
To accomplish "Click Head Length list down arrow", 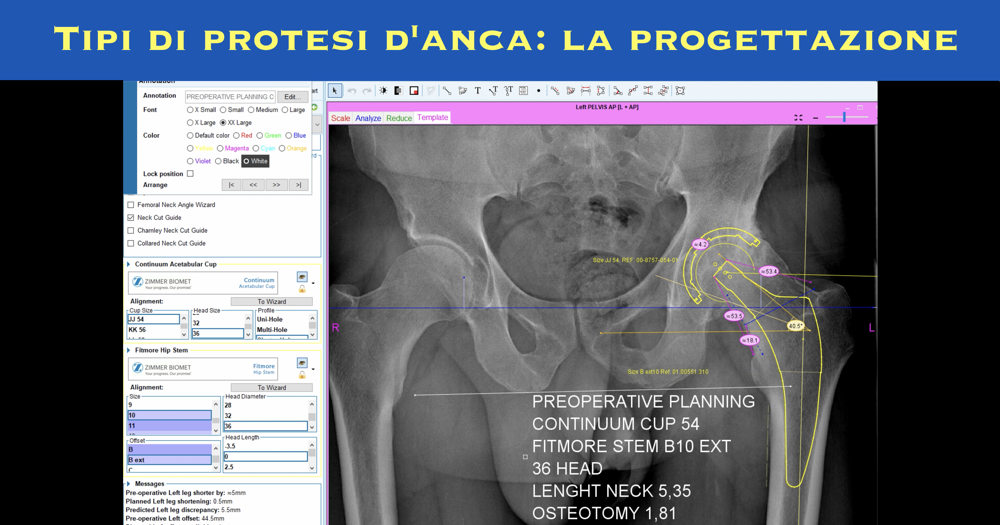I will 312,467.
